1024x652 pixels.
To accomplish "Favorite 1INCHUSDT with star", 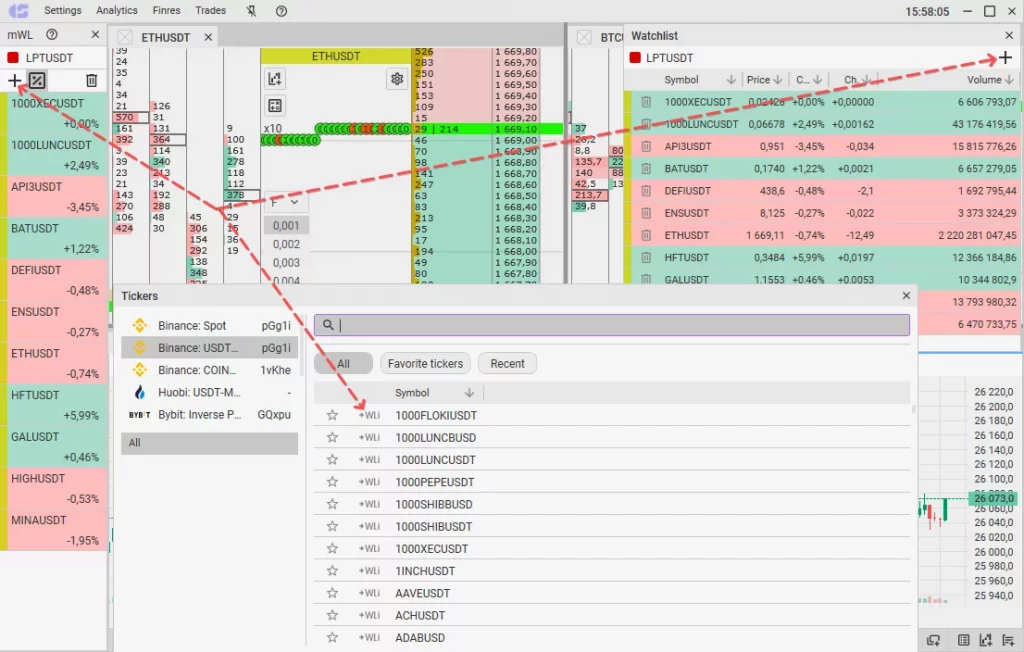I will click(x=332, y=570).
